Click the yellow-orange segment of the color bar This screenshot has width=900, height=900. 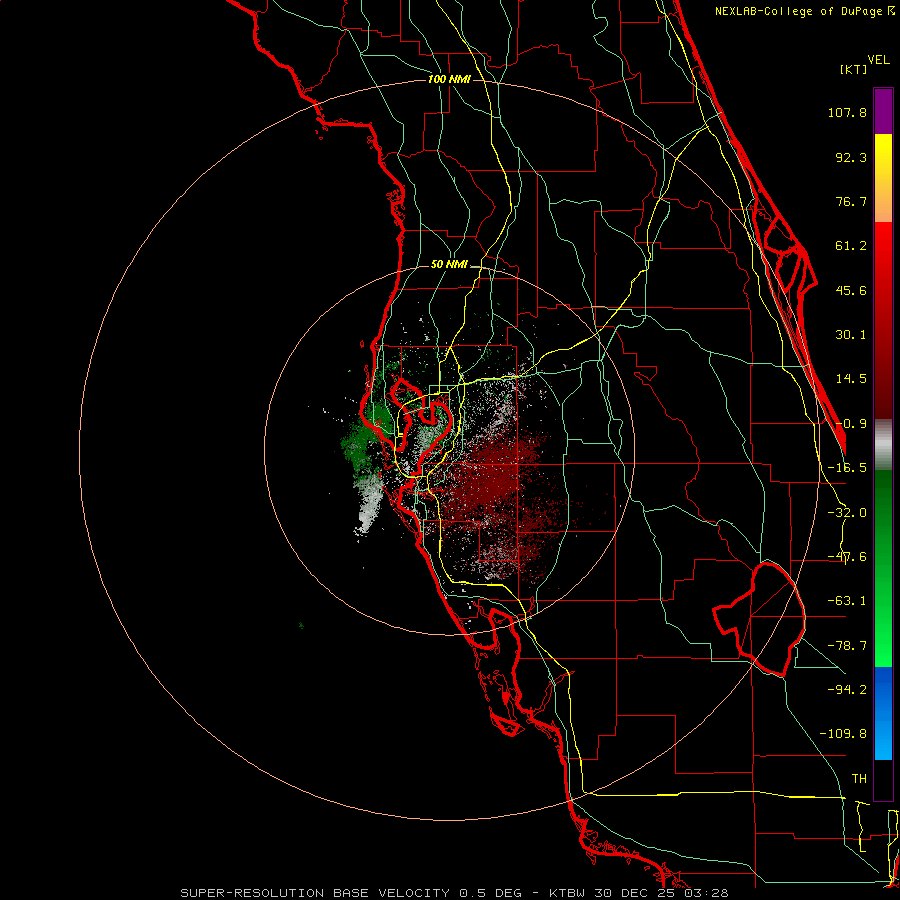pos(883,178)
